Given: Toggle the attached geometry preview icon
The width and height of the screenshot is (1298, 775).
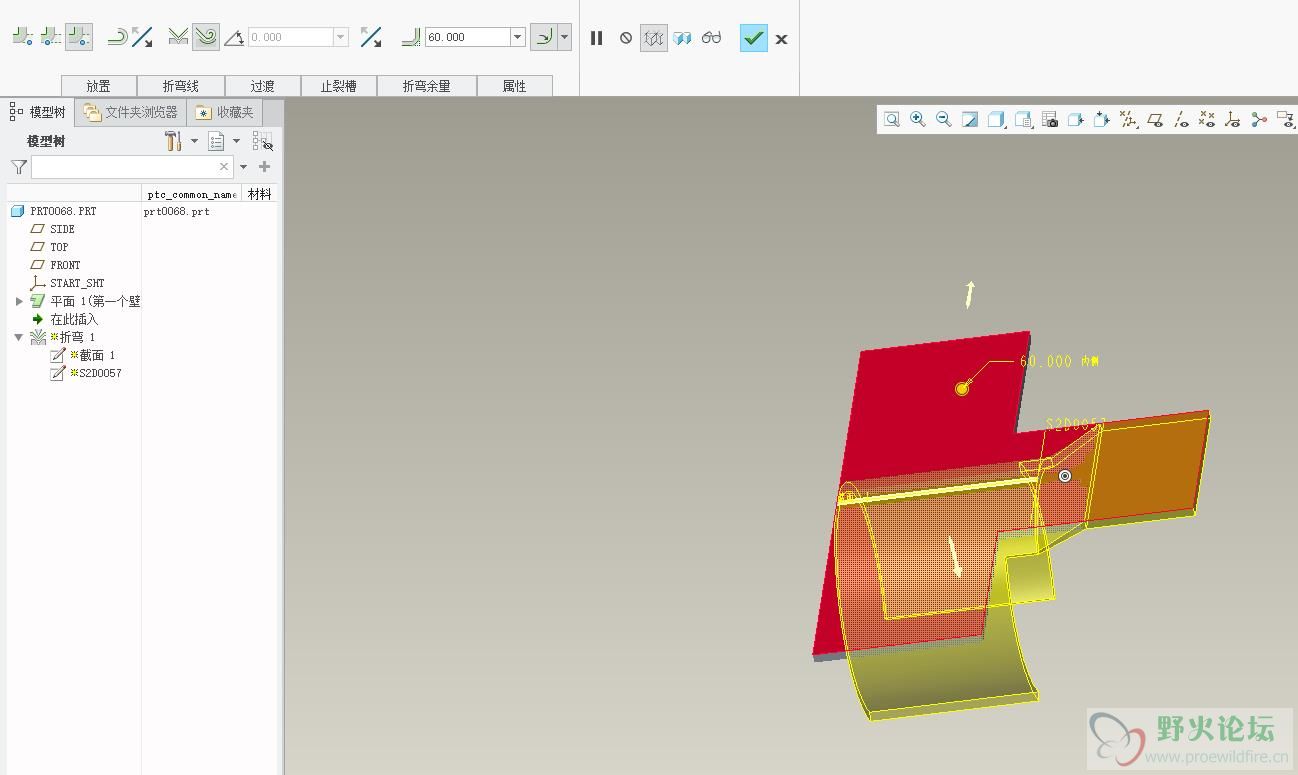Looking at the screenshot, I should coord(683,38).
